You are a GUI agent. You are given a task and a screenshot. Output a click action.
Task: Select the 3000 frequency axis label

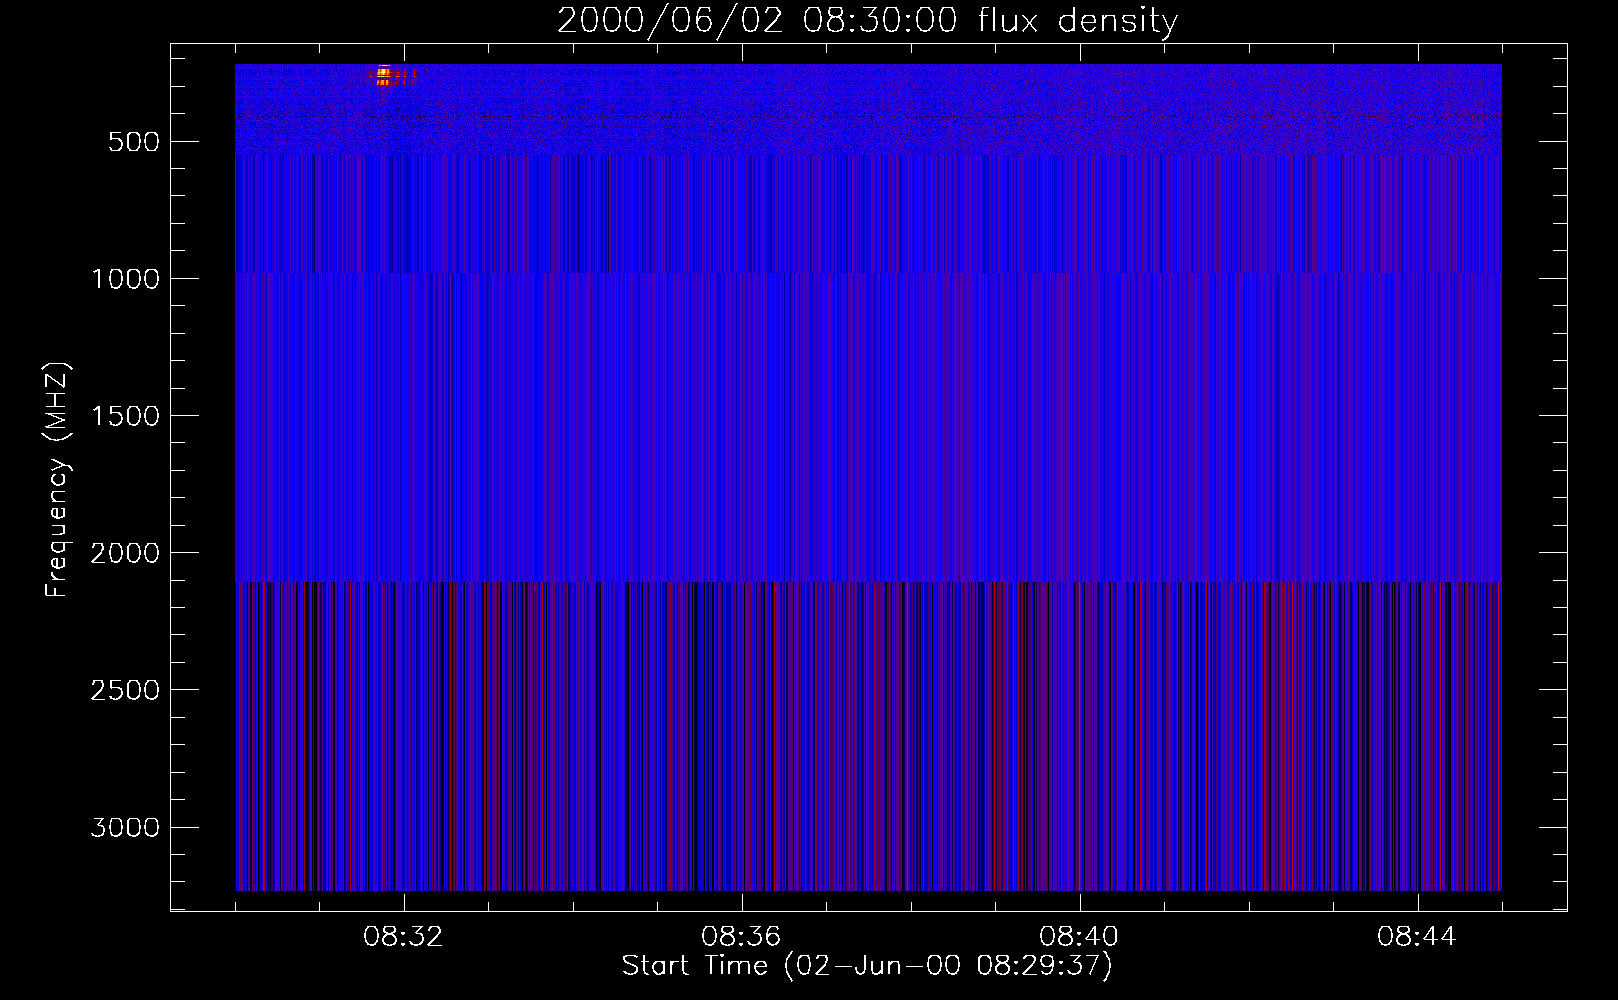click(125, 827)
